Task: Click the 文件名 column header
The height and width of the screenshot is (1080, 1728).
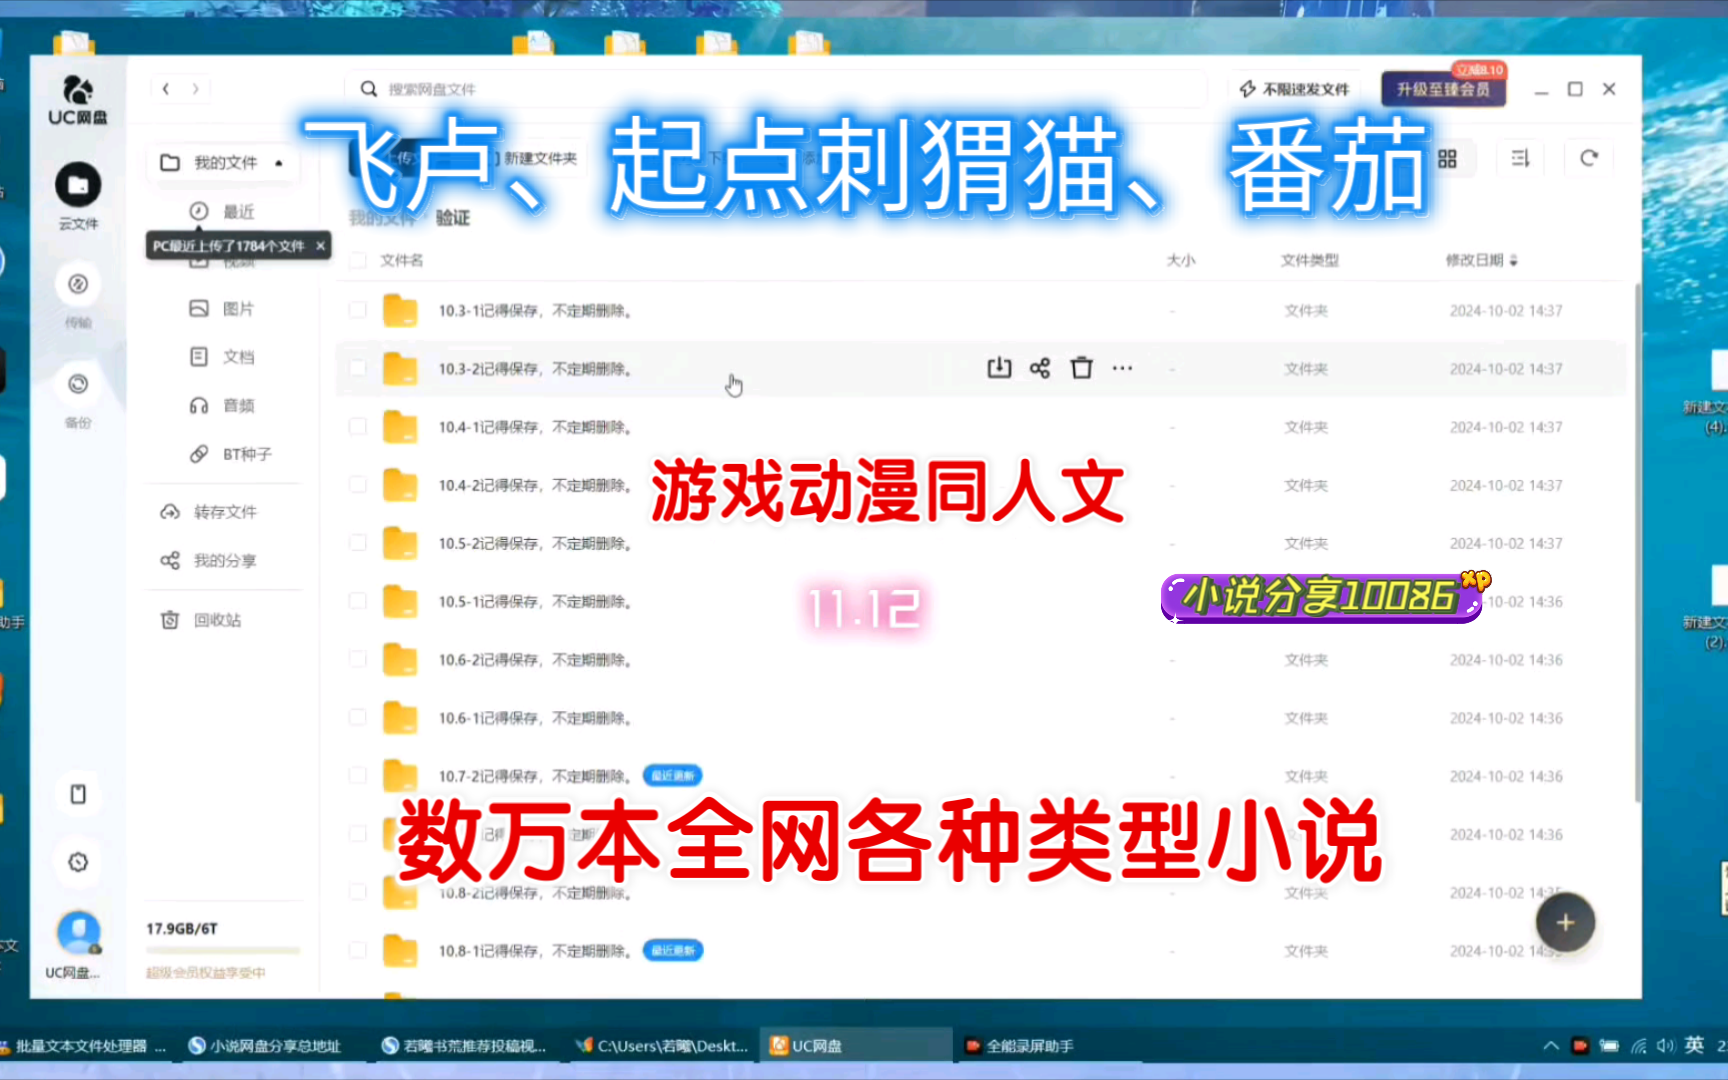Action: pyautogui.click(x=402, y=260)
